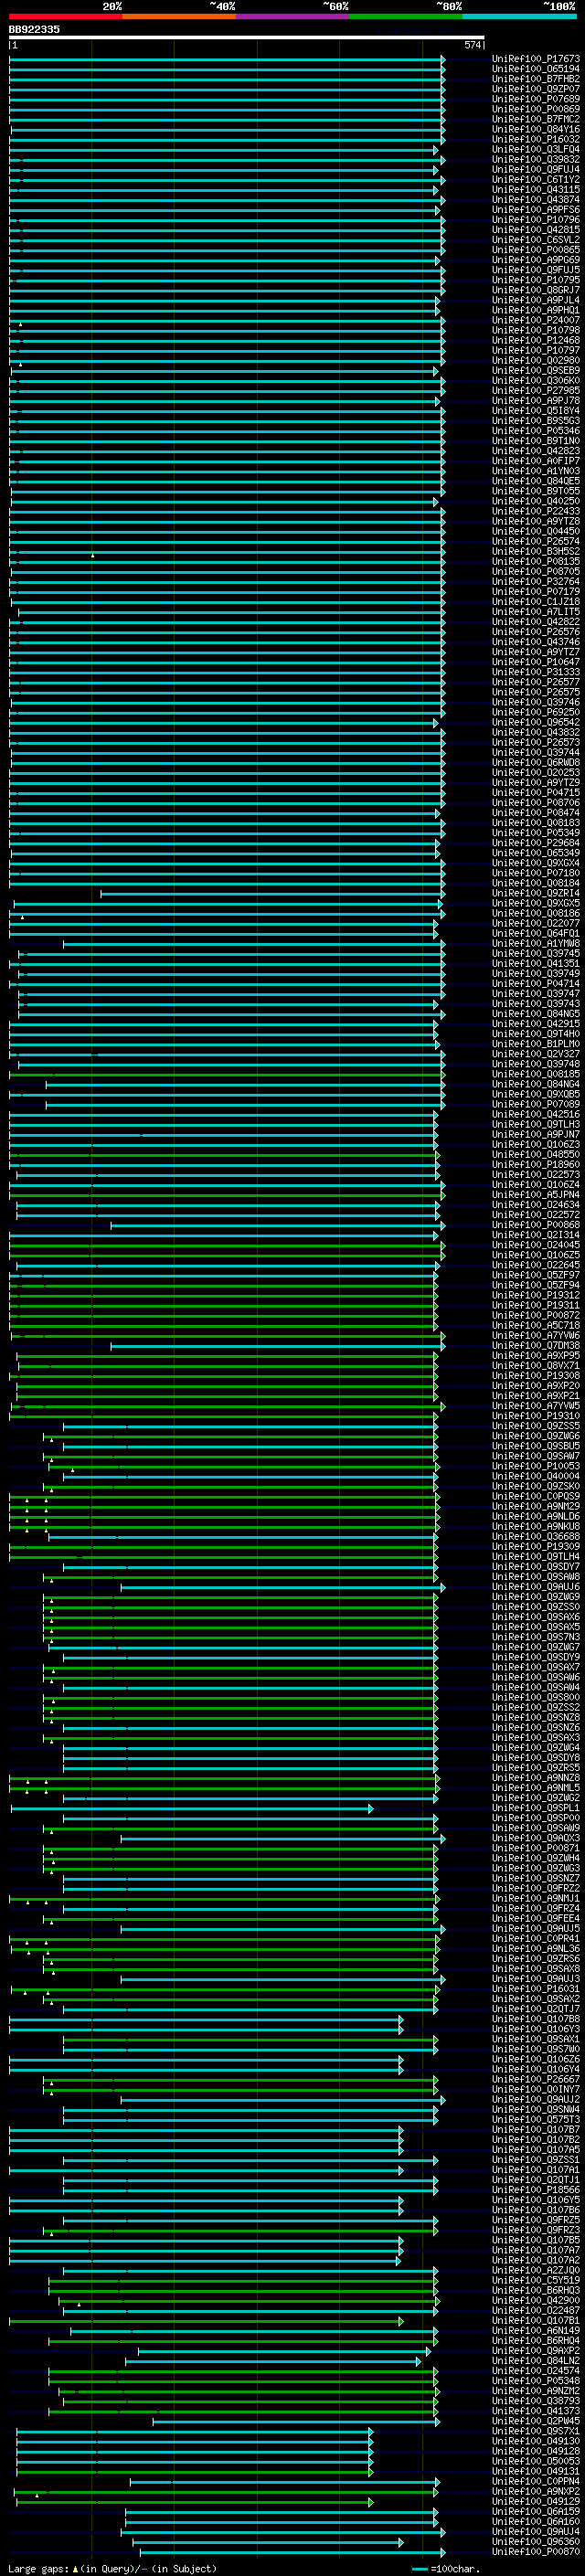Image resolution: width=585 pixels, height=2576 pixels.
Task: Select the UniRef100_A1YN03 label
Action: tap(536, 471)
